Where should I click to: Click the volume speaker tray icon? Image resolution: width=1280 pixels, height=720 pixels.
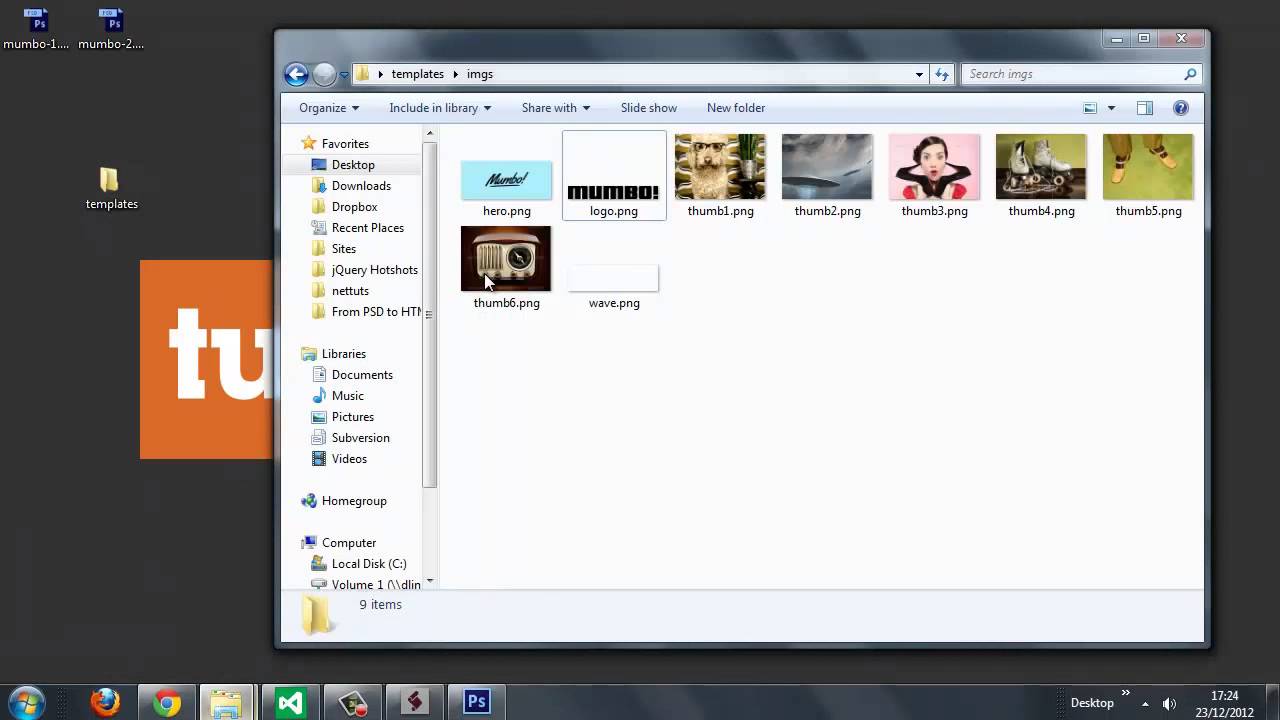1169,703
